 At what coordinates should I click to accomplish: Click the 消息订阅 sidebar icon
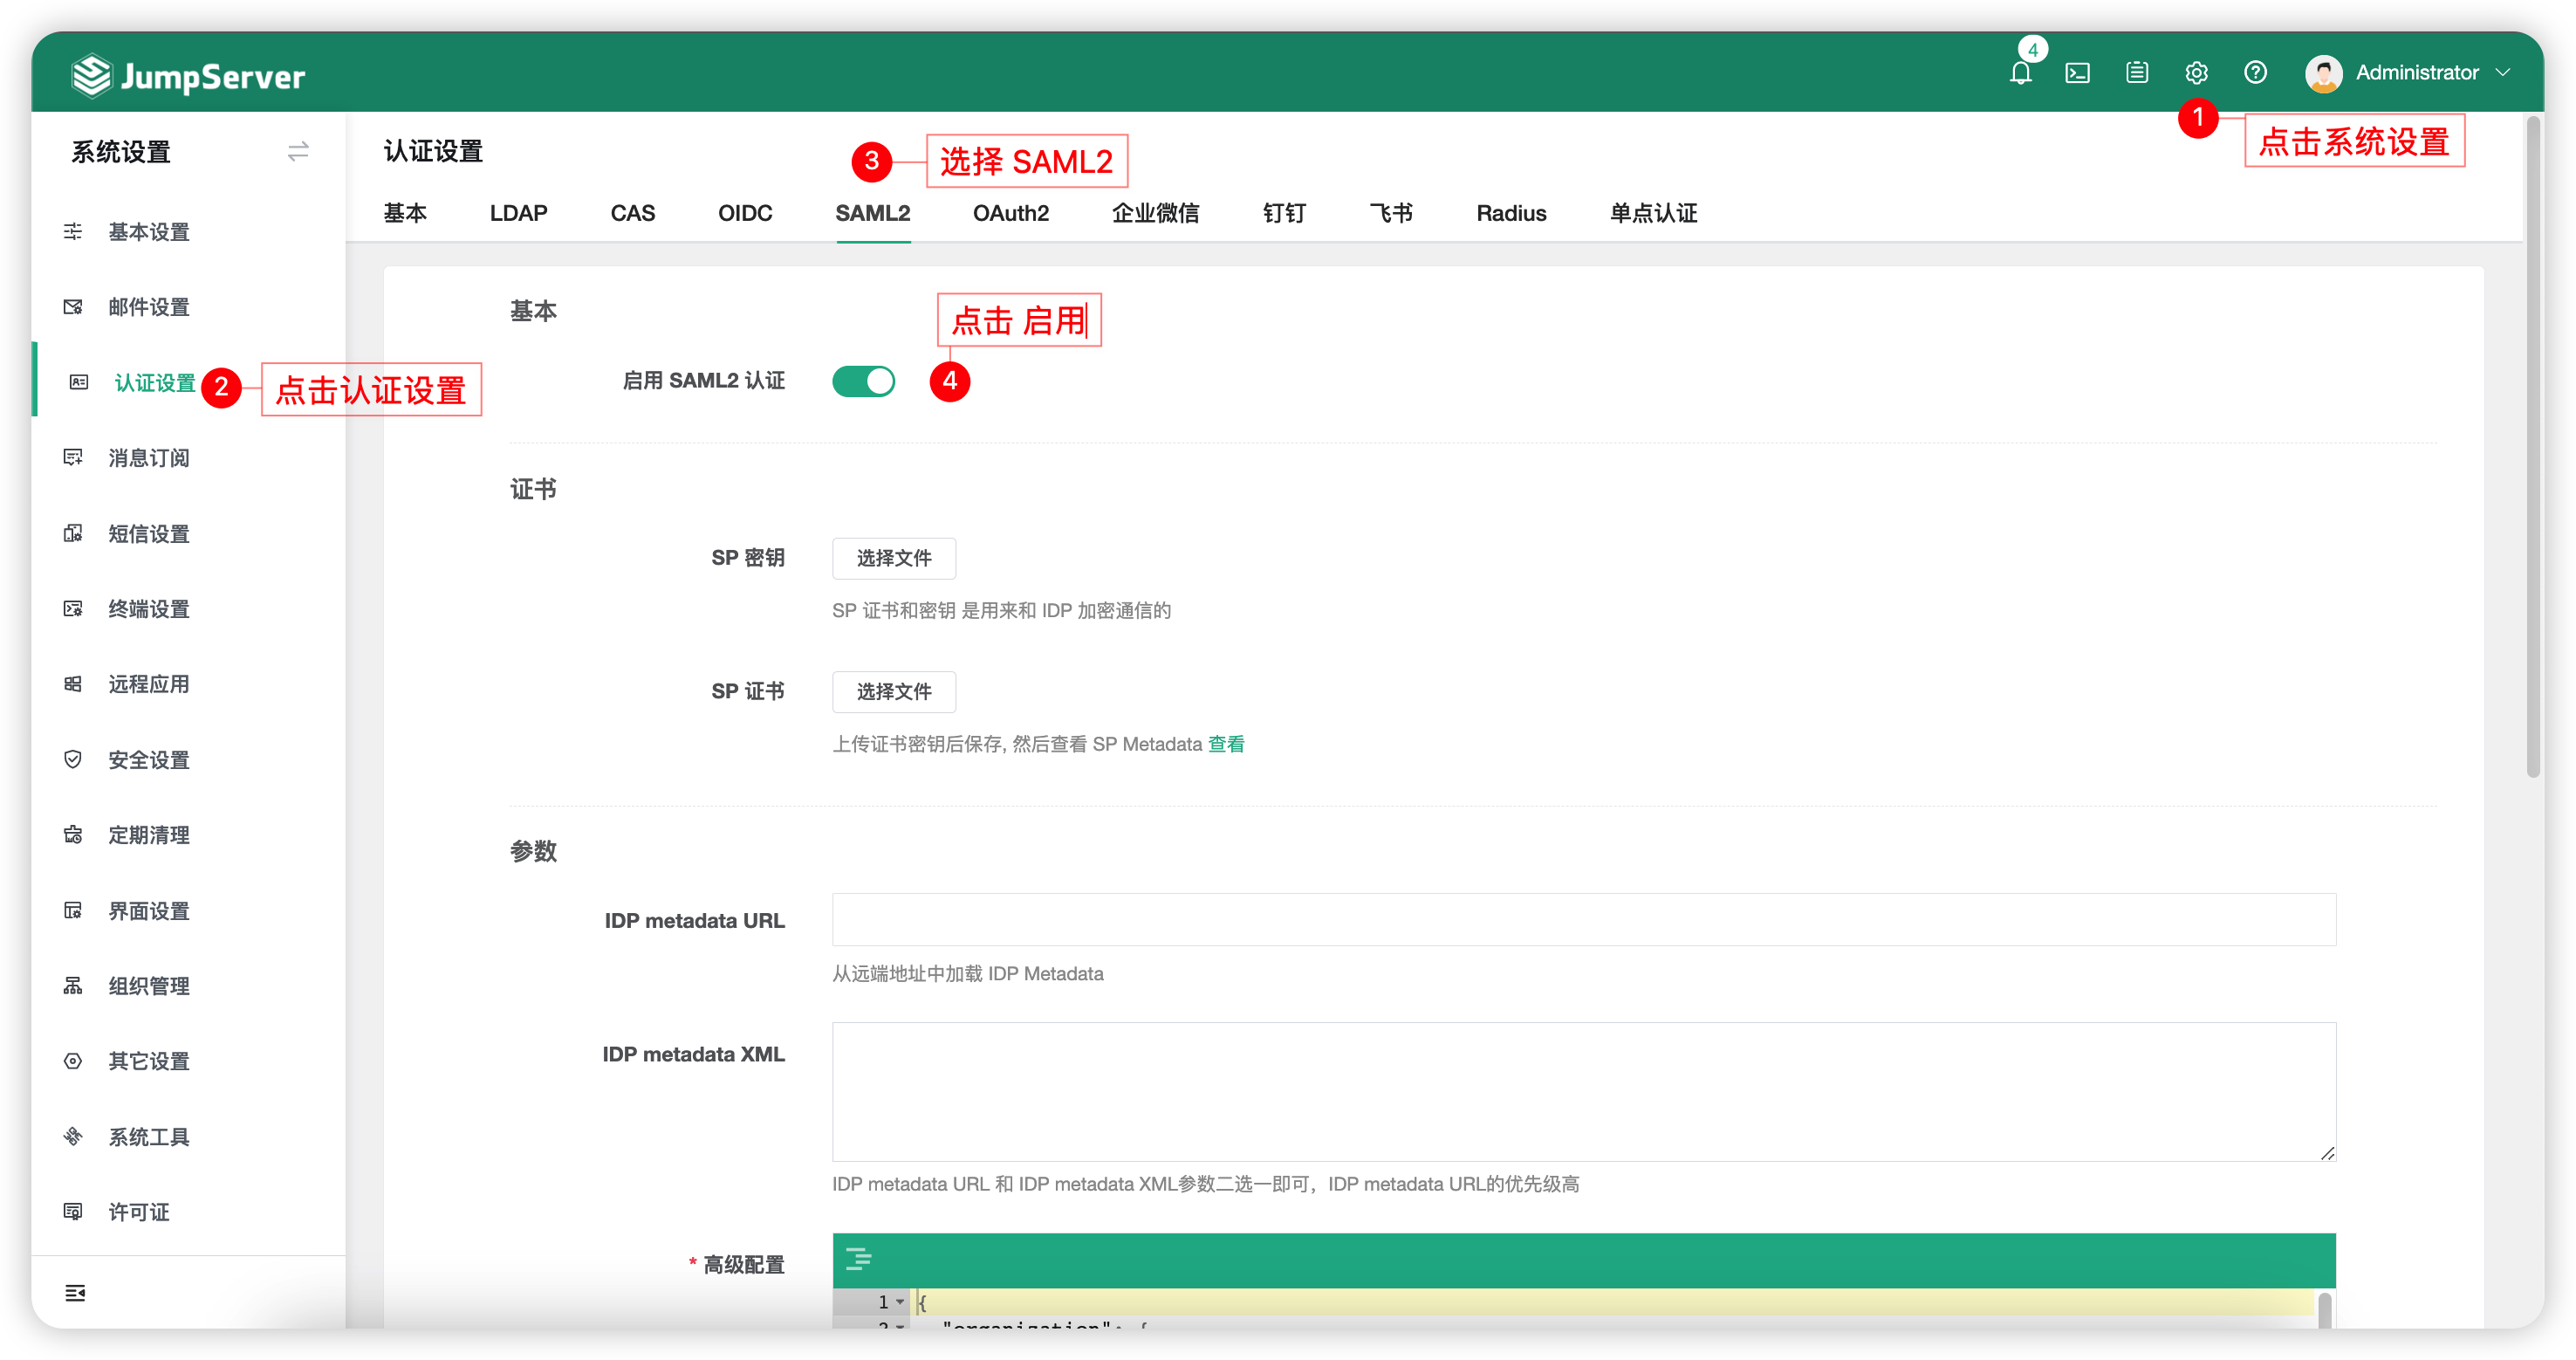(73, 458)
